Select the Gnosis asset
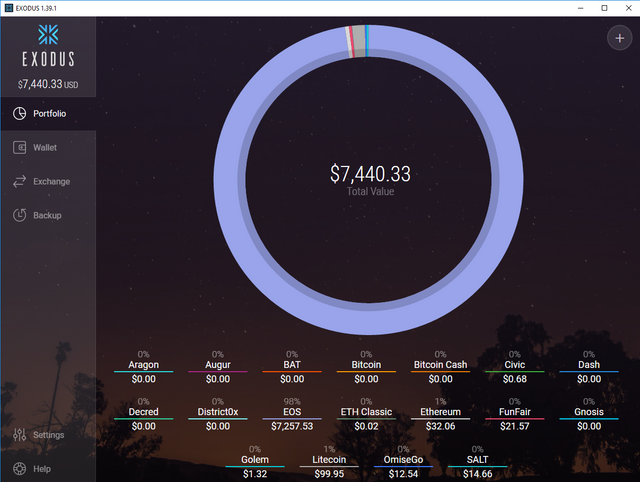The width and height of the screenshot is (640, 482). 589,412
